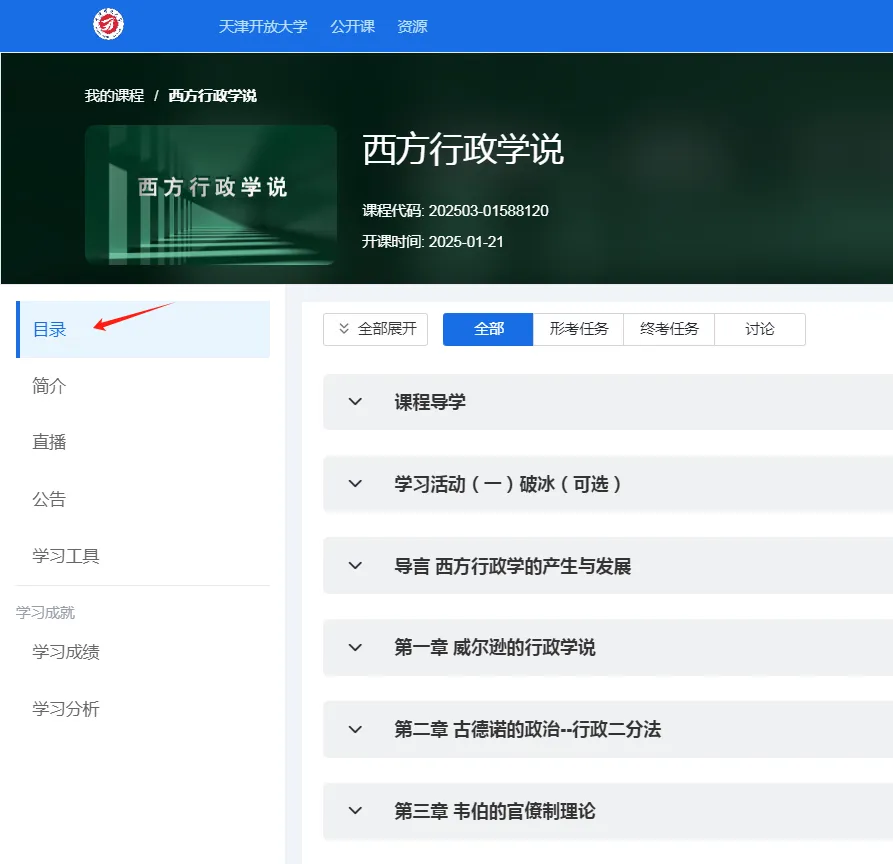Open the 公告 sidebar item
This screenshot has height=864, width=893.
click(50, 498)
